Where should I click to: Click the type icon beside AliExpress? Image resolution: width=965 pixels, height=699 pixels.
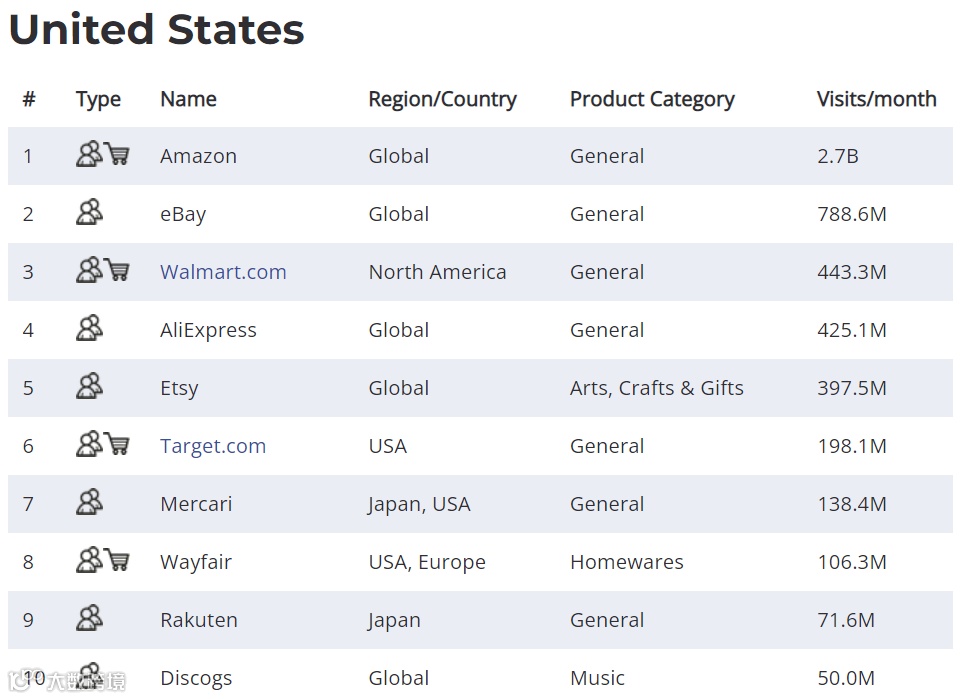[x=90, y=328]
